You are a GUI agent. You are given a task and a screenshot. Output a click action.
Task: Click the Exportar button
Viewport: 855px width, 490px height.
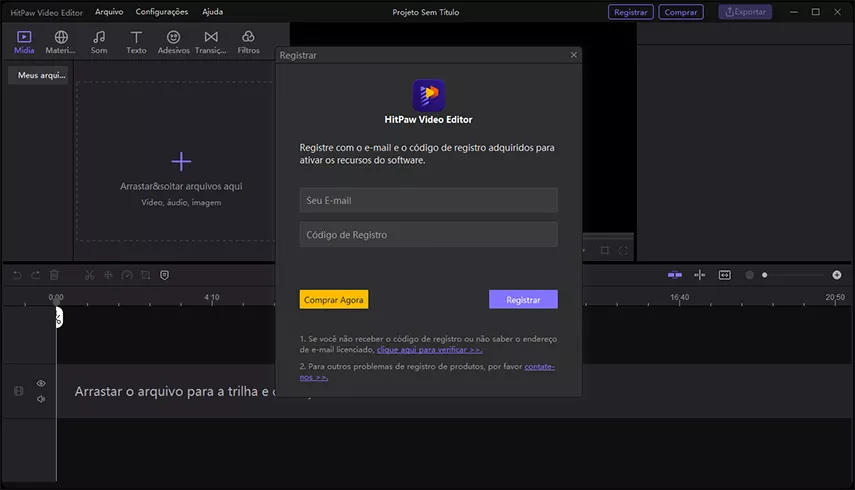coord(745,12)
